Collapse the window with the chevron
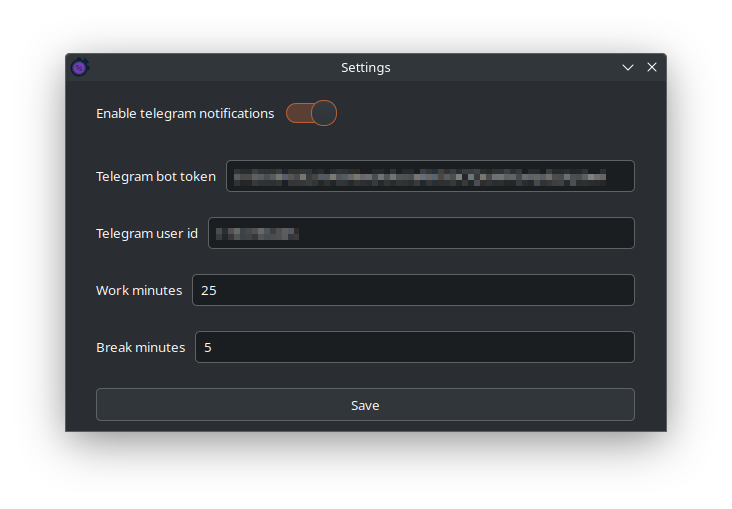The image size is (732, 509). pos(628,67)
